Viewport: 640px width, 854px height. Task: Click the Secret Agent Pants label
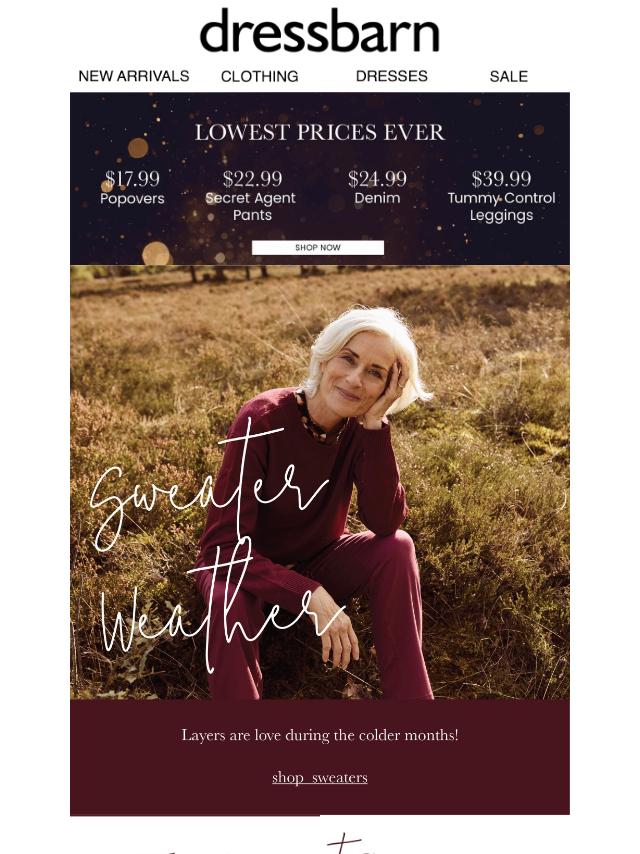tap(251, 206)
